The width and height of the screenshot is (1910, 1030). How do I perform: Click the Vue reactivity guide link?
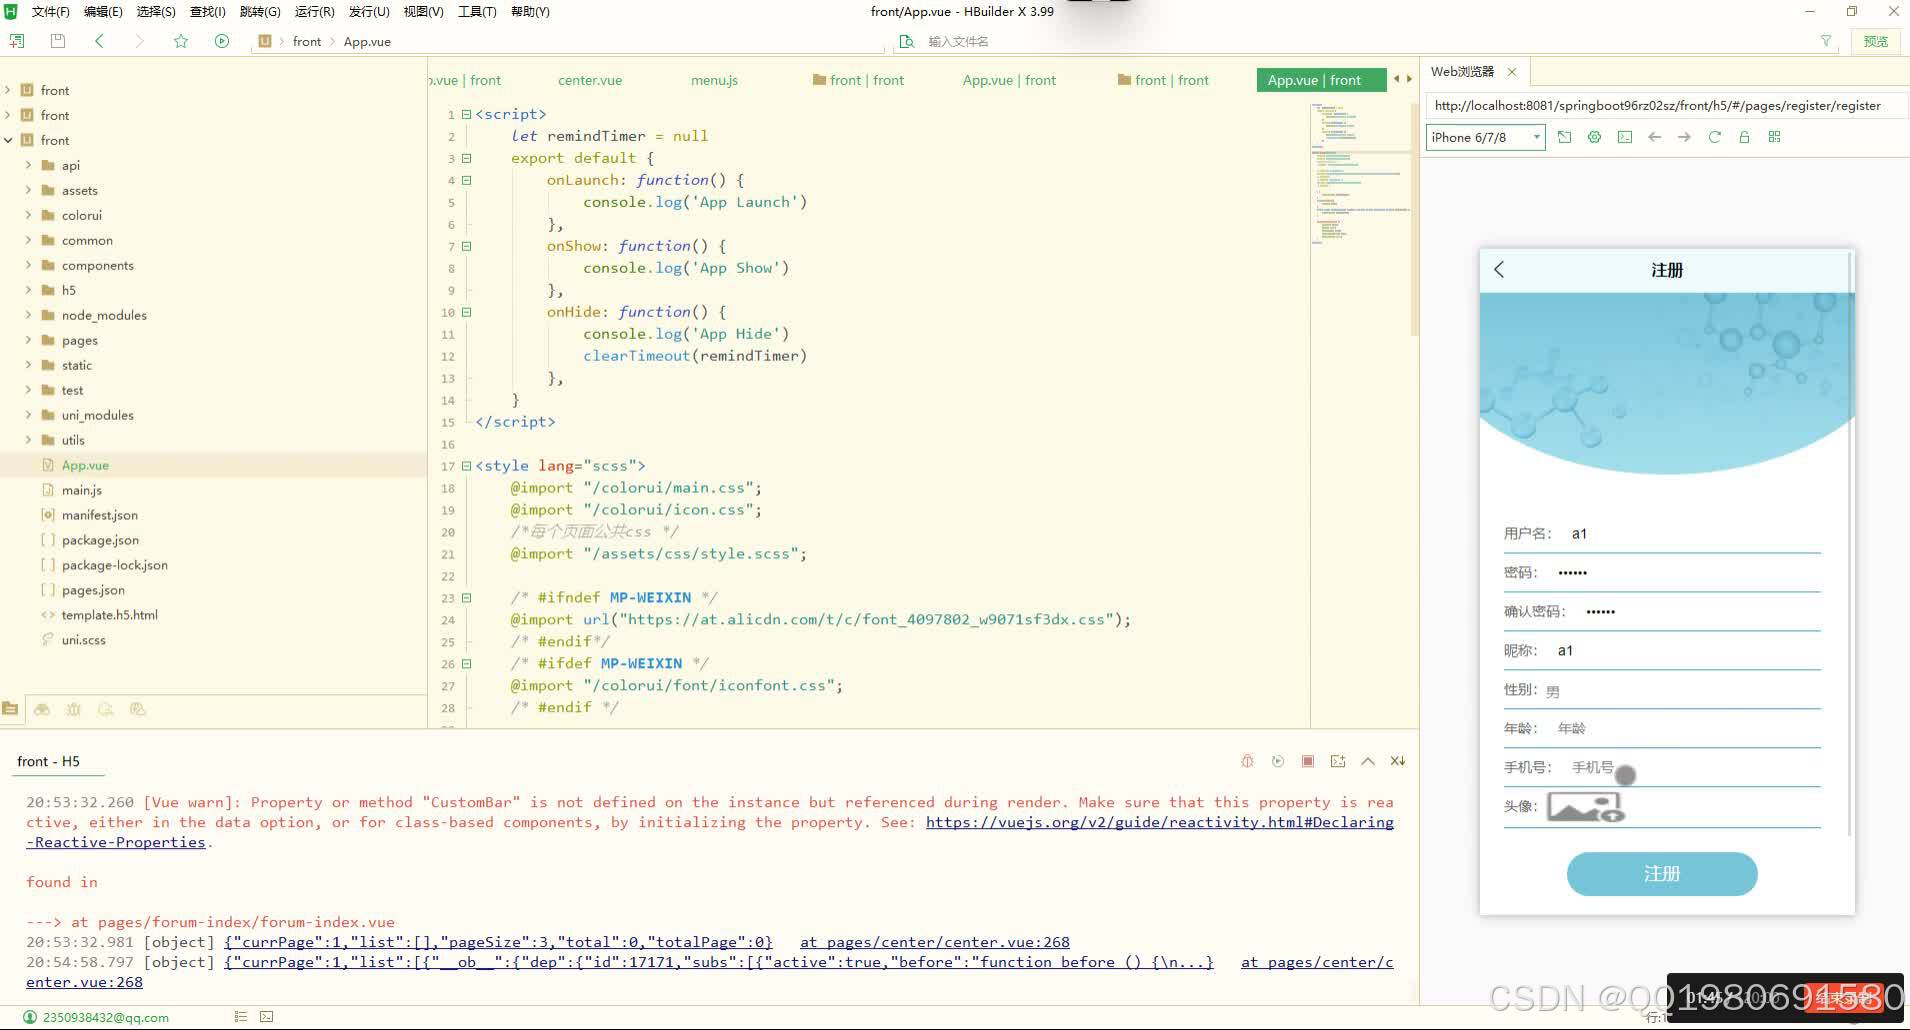click(x=1160, y=822)
